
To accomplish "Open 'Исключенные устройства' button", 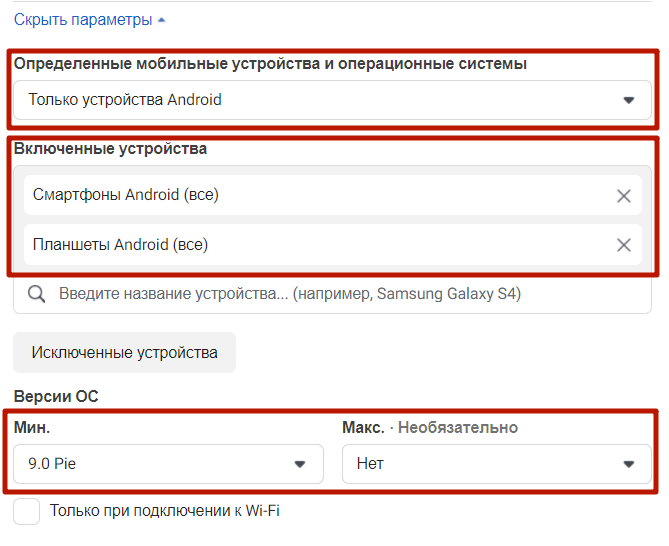I will pos(125,352).
